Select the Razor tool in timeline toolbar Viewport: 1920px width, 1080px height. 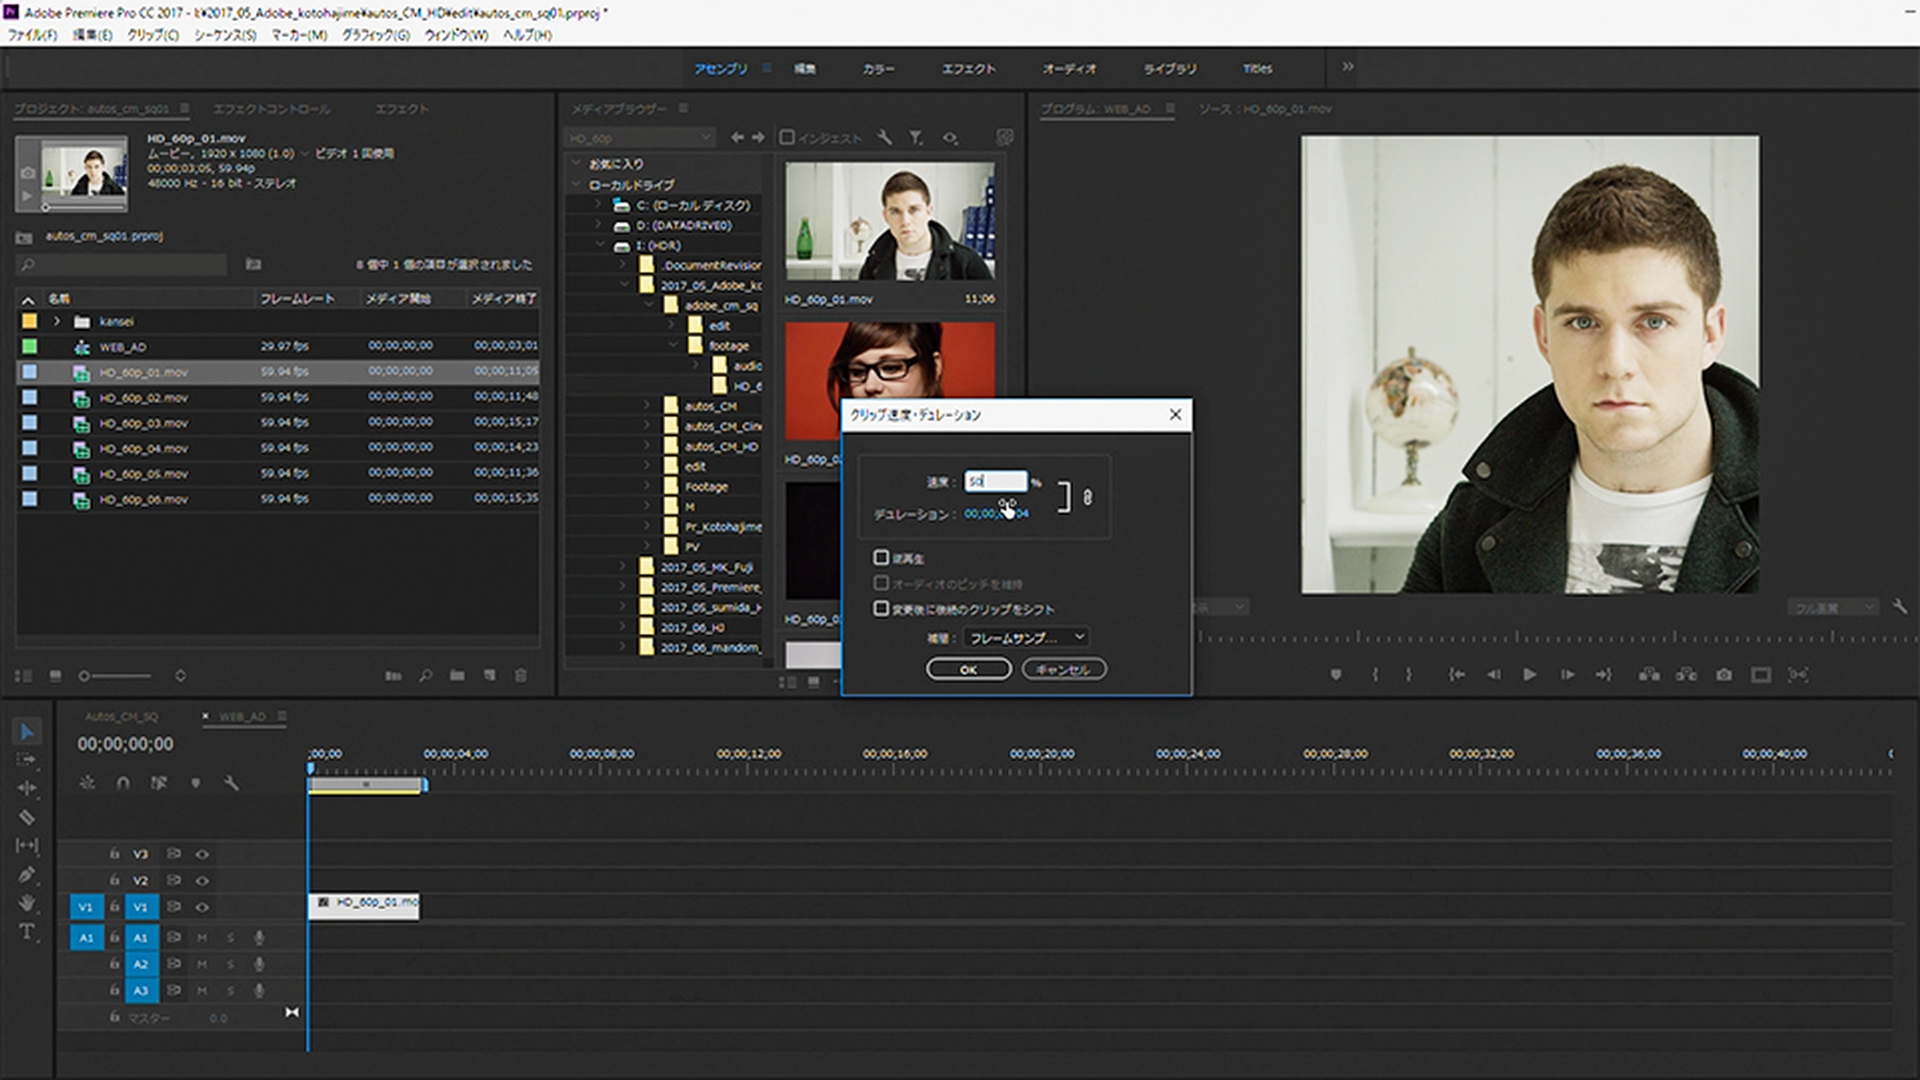pyautogui.click(x=27, y=817)
